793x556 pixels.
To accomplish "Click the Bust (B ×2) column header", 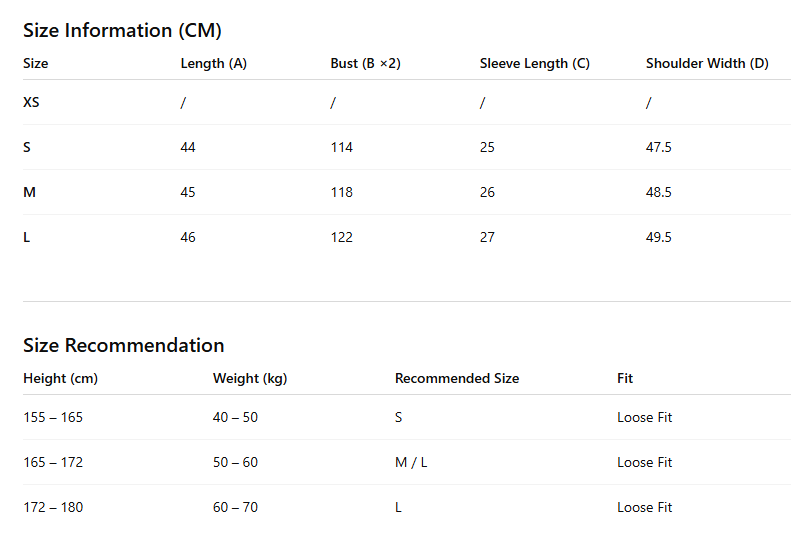I will click(365, 64).
